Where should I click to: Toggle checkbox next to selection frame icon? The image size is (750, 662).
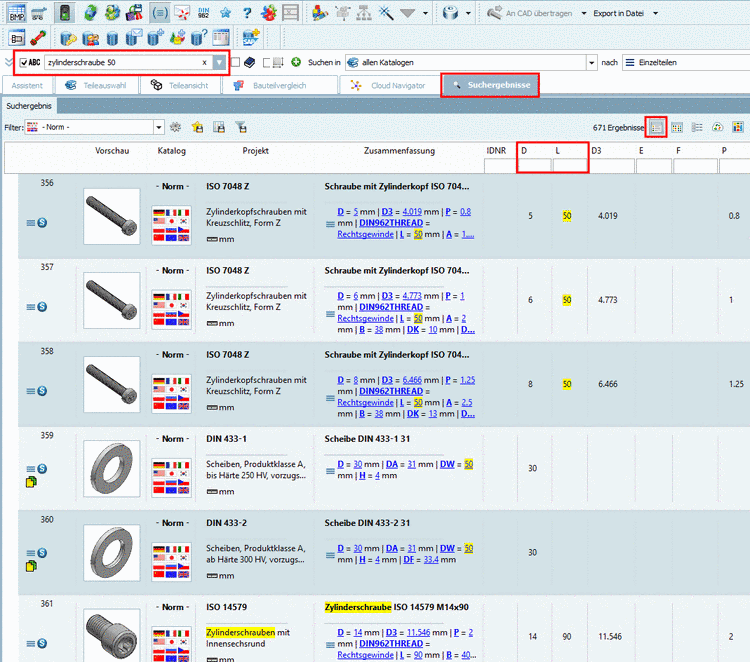[x=267, y=63]
